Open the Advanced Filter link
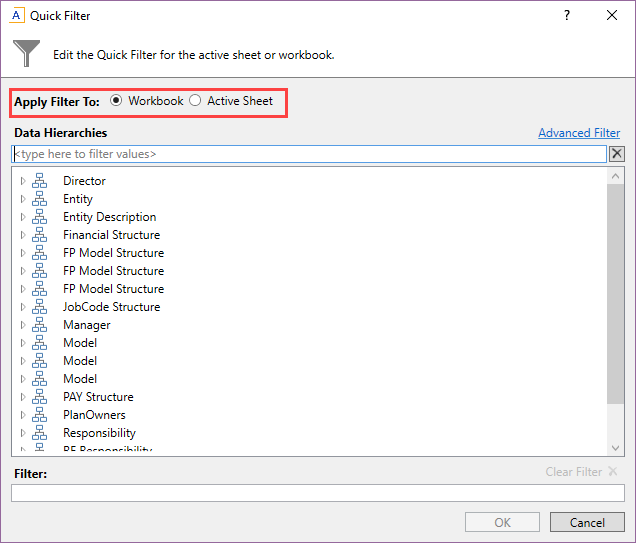 click(579, 133)
